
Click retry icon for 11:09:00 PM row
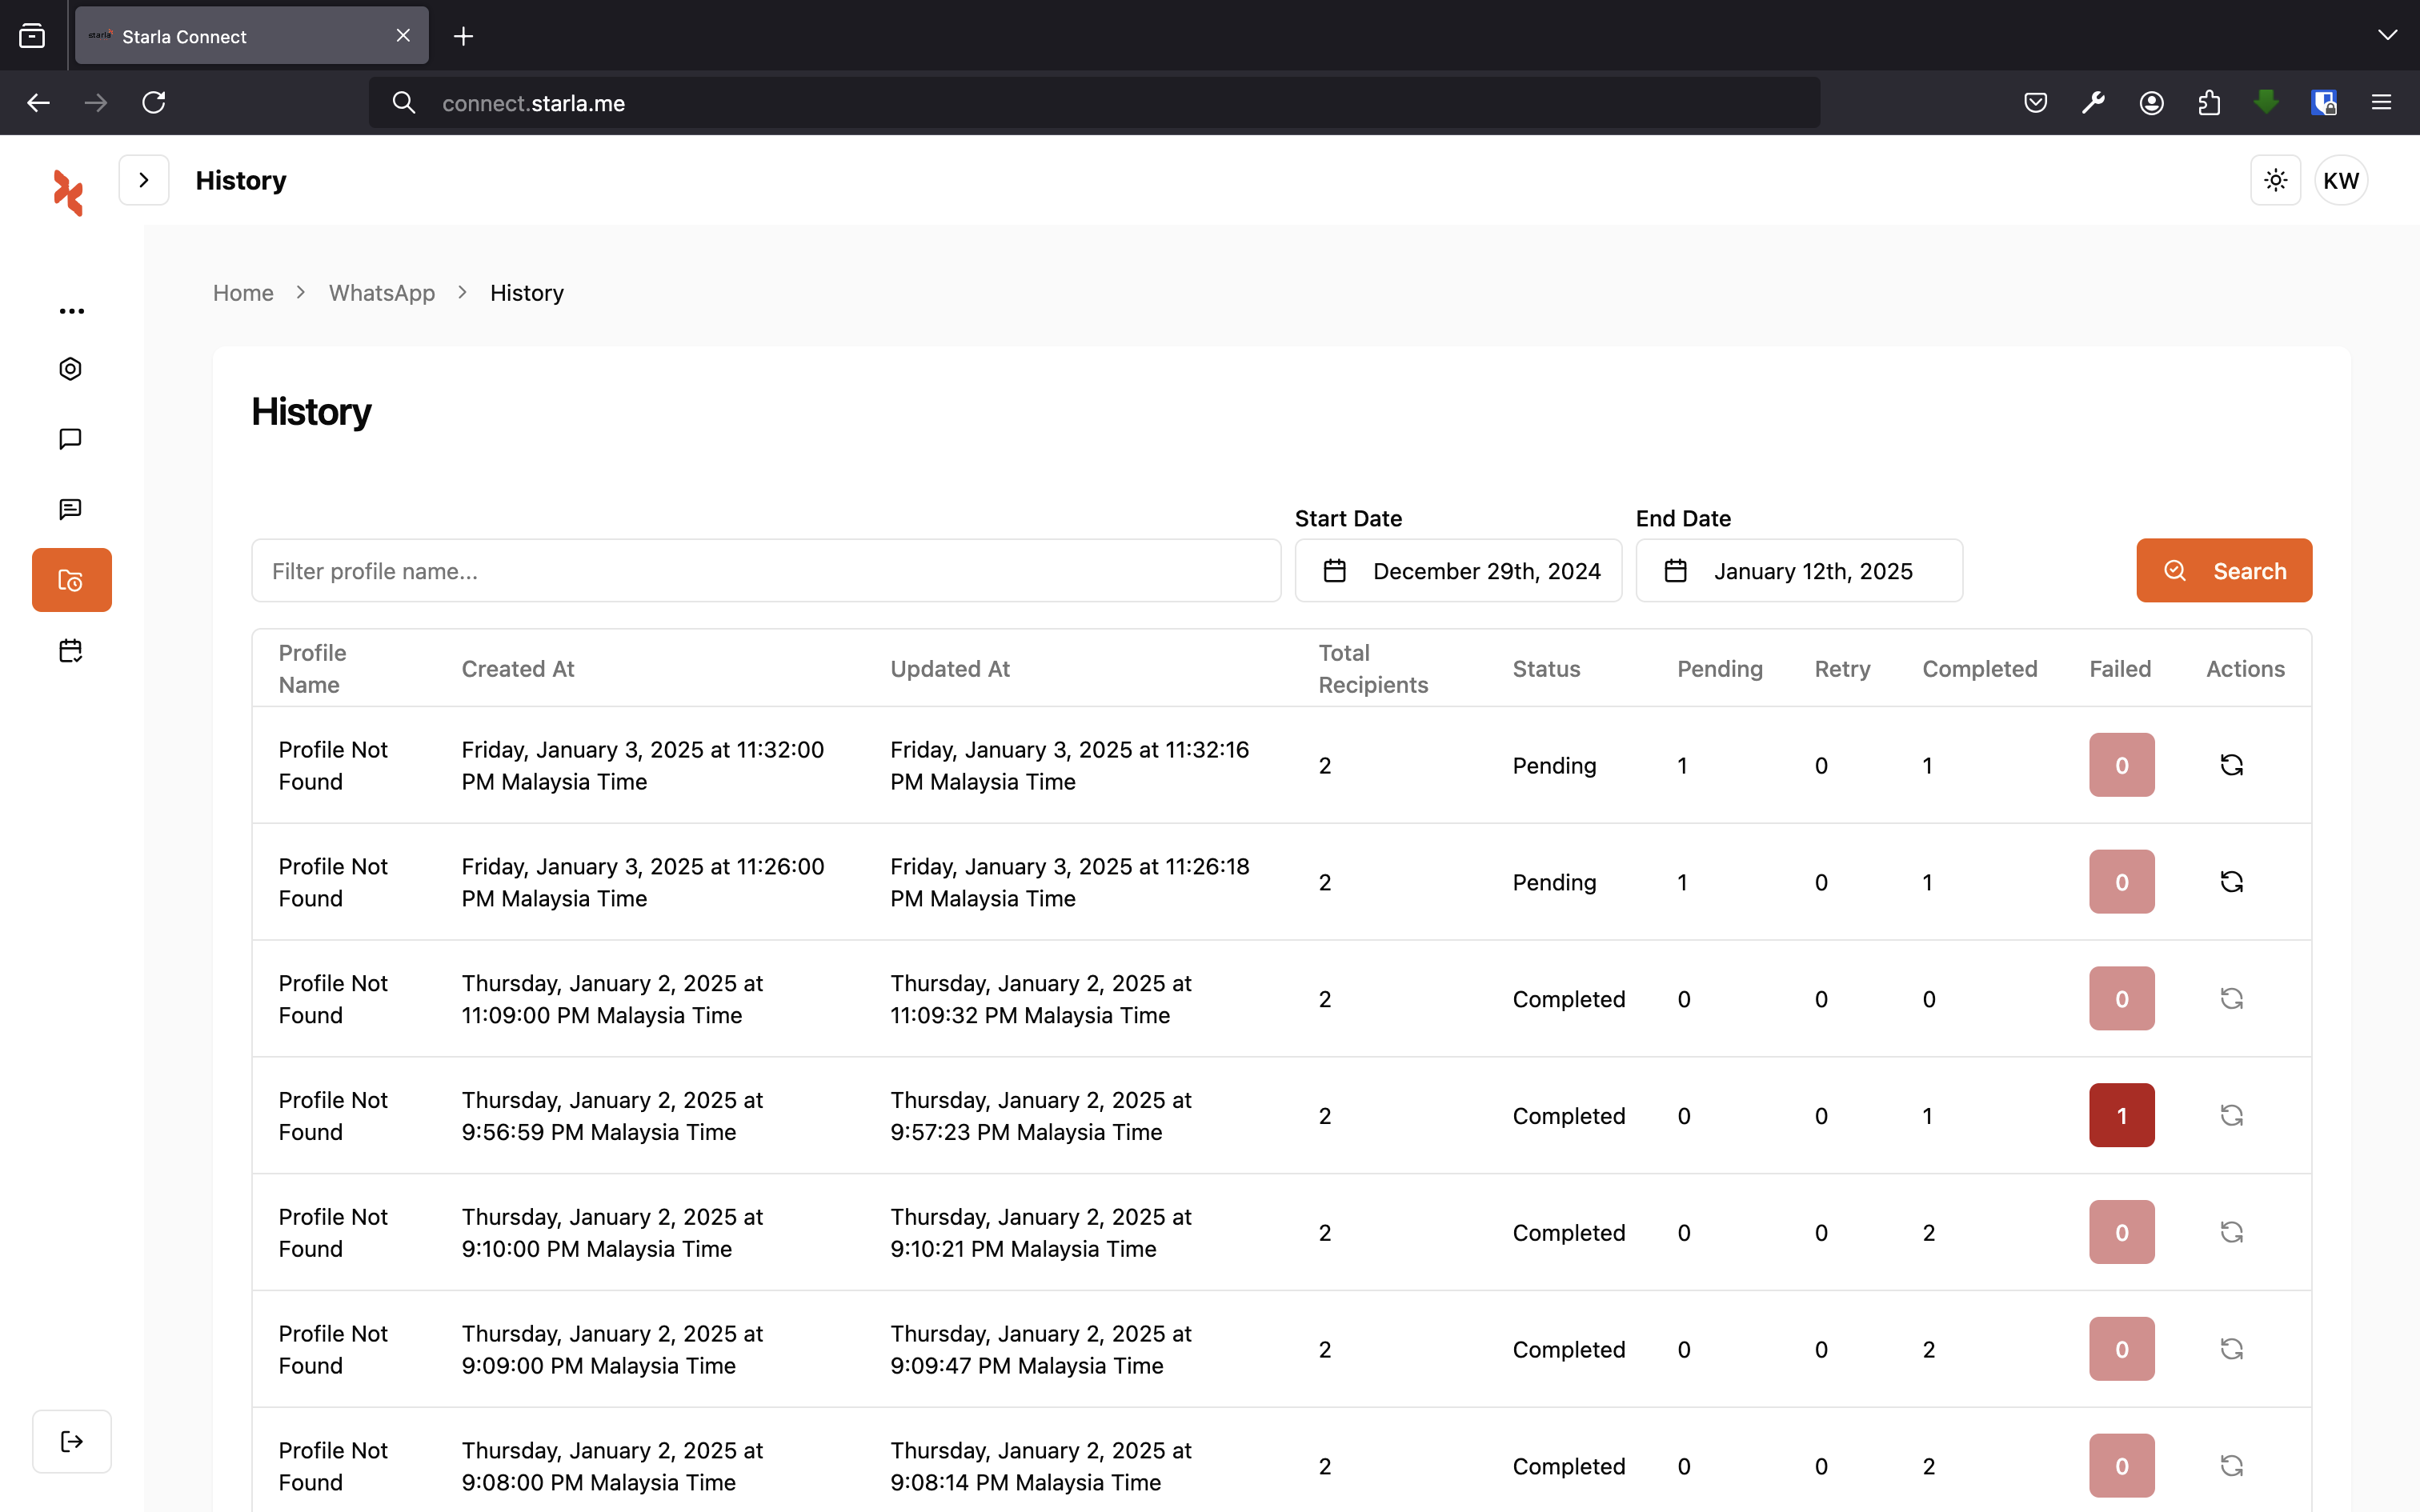coord(2232,999)
